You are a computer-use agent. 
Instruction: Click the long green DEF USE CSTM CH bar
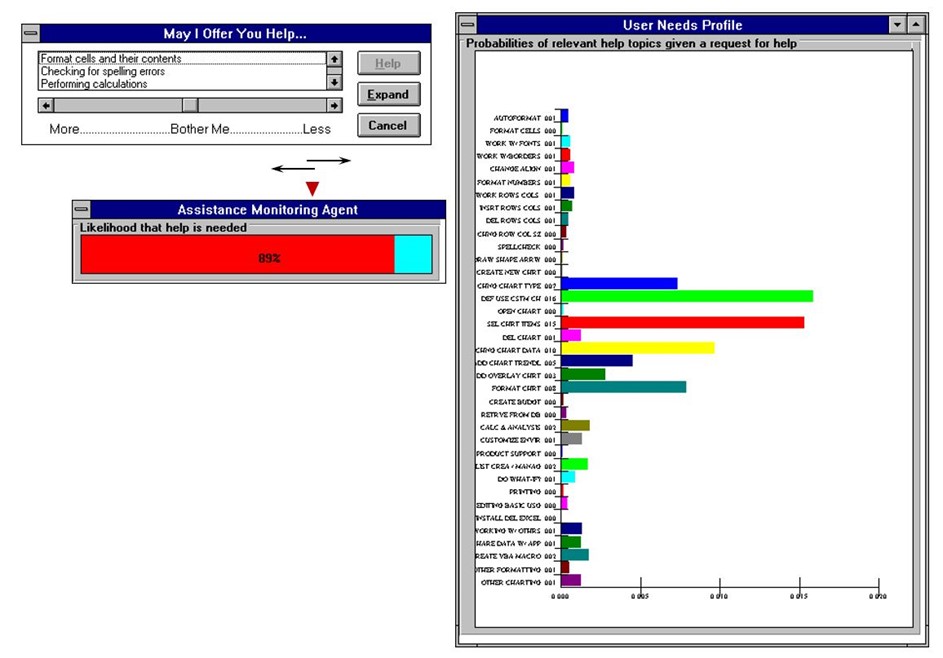tap(687, 296)
